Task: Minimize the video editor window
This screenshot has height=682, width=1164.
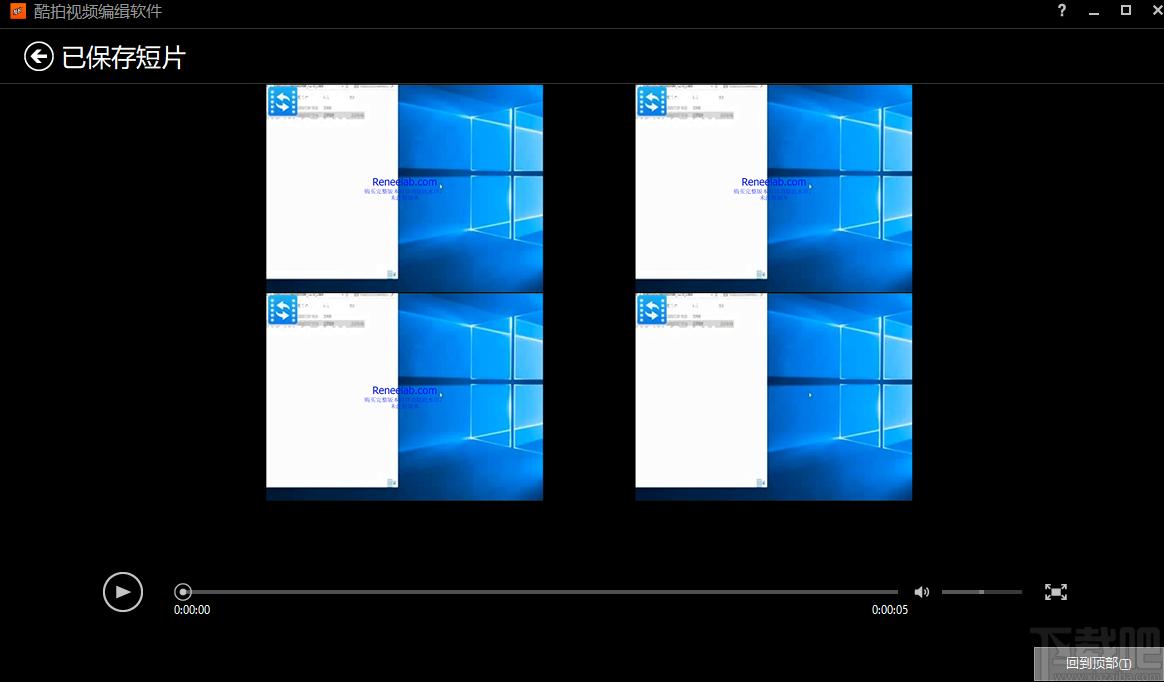Action: tap(1094, 11)
